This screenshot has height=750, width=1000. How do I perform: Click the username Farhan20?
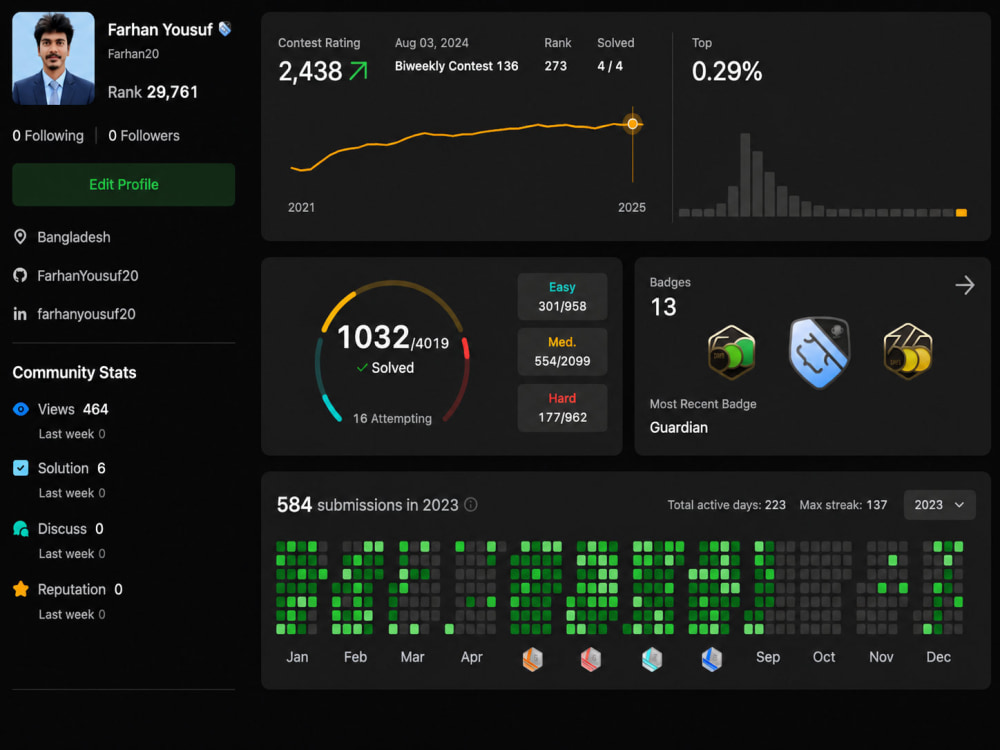click(133, 54)
